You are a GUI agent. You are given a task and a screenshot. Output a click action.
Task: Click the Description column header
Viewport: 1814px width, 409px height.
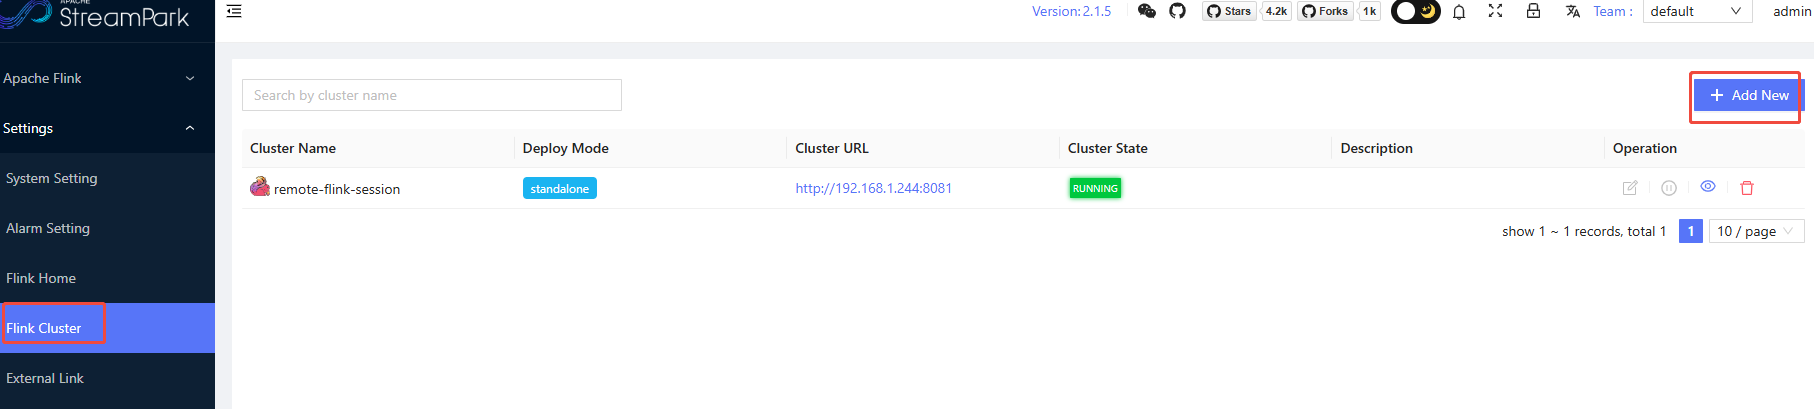pos(1377,148)
